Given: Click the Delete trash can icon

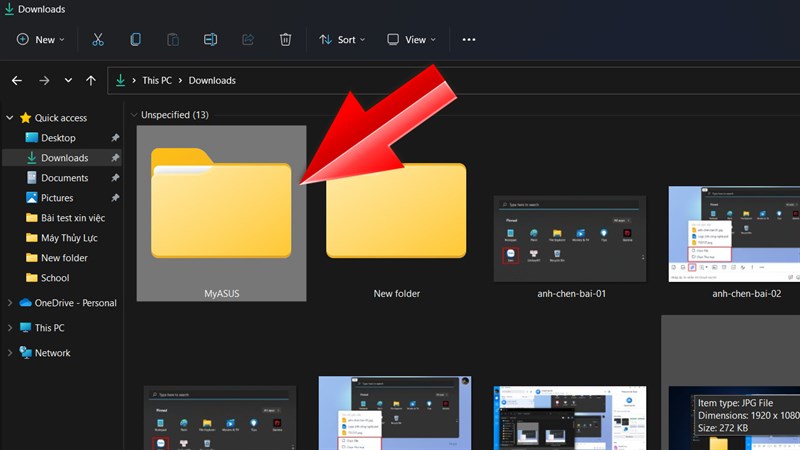Looking at the screenshot, I should point(285,39).
